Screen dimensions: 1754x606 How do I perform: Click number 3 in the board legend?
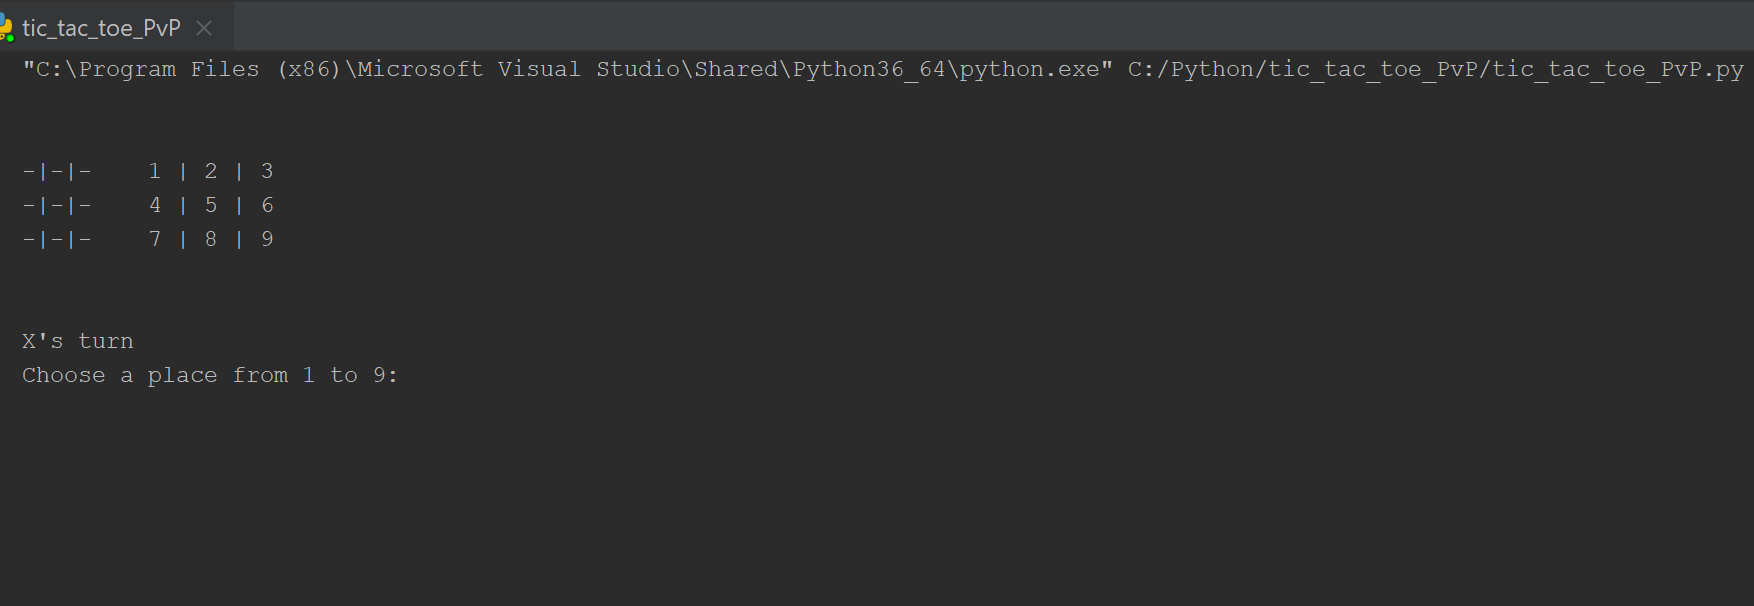(x=267, y=171)
